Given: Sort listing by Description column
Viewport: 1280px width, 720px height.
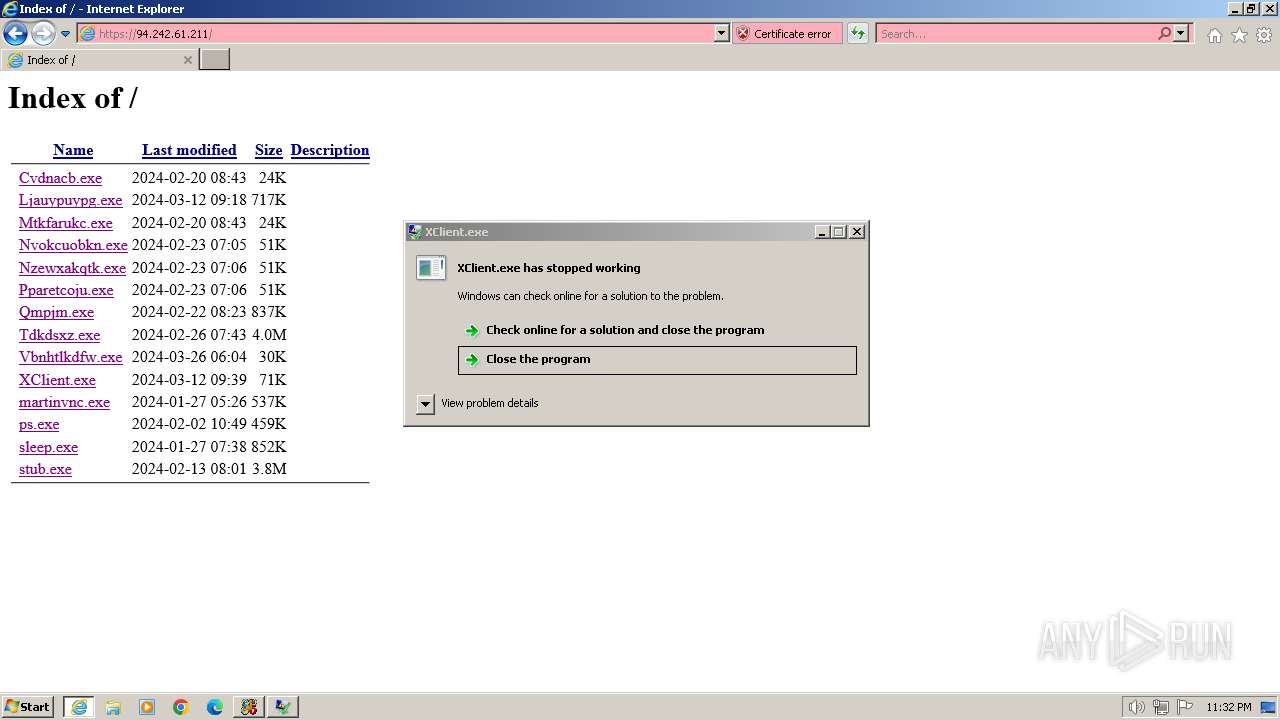Looking at the screenshot, I should click(x=330, y=150).
